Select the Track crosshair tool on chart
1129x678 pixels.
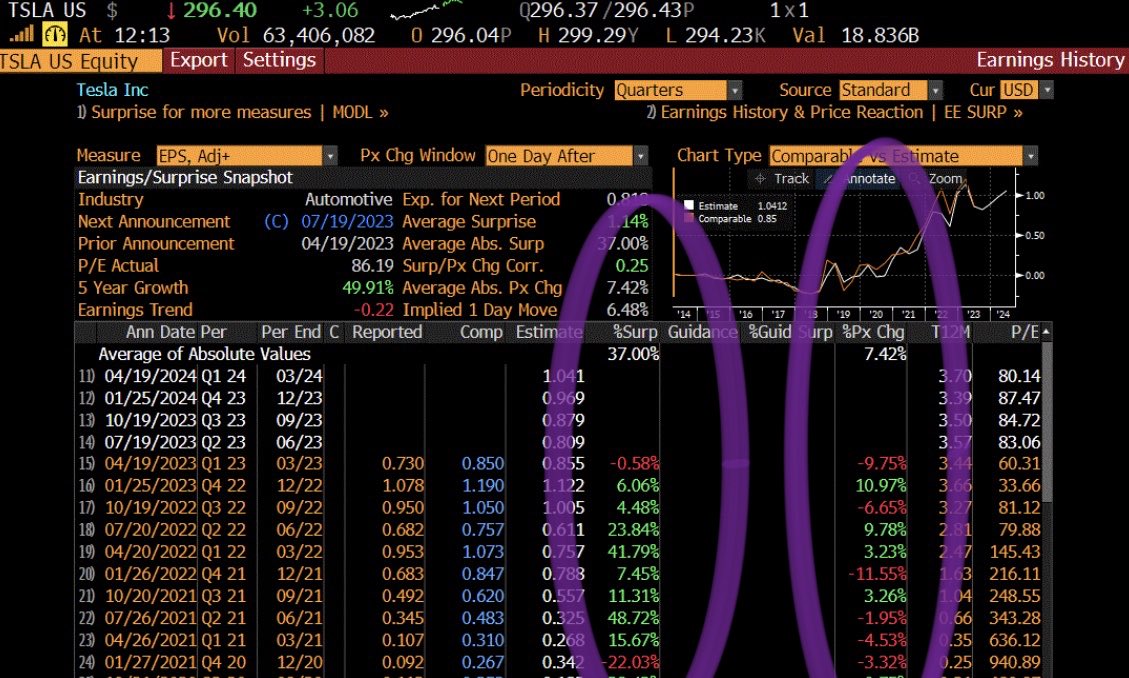point(781,178)
